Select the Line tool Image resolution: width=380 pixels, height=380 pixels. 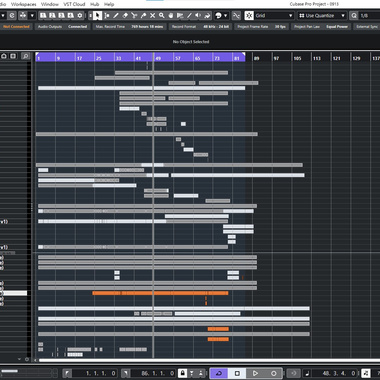189,15
